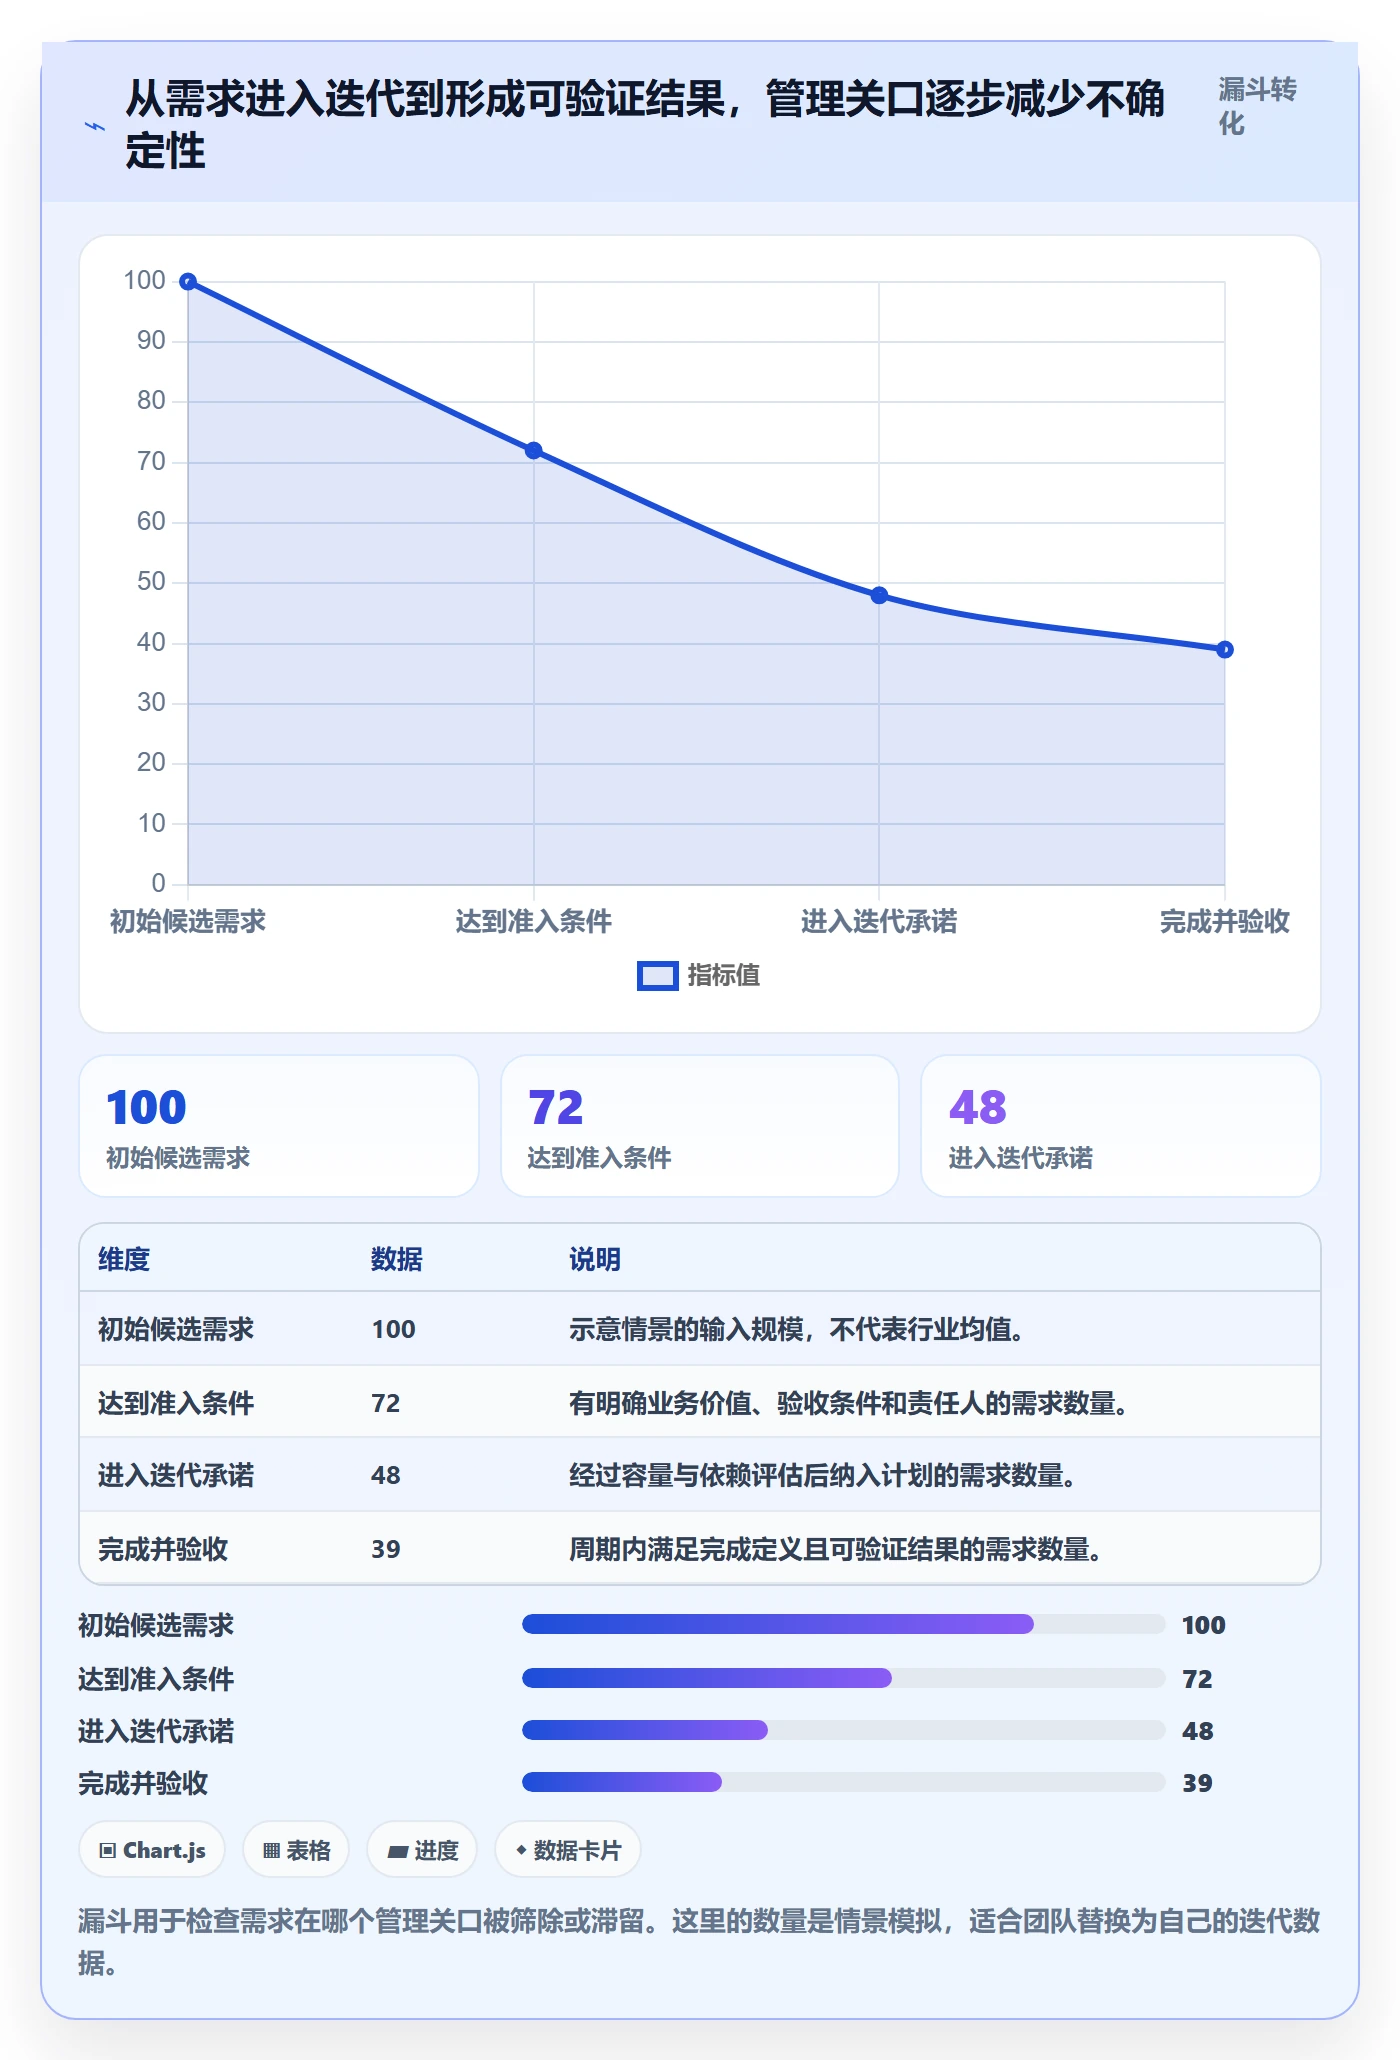Click the 进入迭代承诺 table row label
This screenshot has height=2060, width=1400.
(176, 1475)
